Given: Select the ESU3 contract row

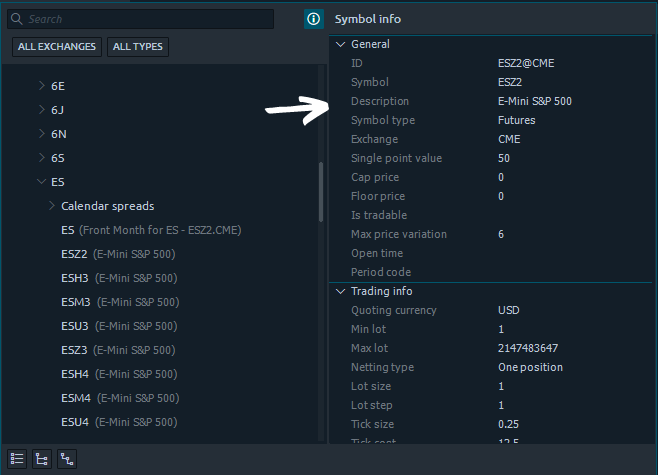Looking at the screenshot, I should tap(119, 326).
